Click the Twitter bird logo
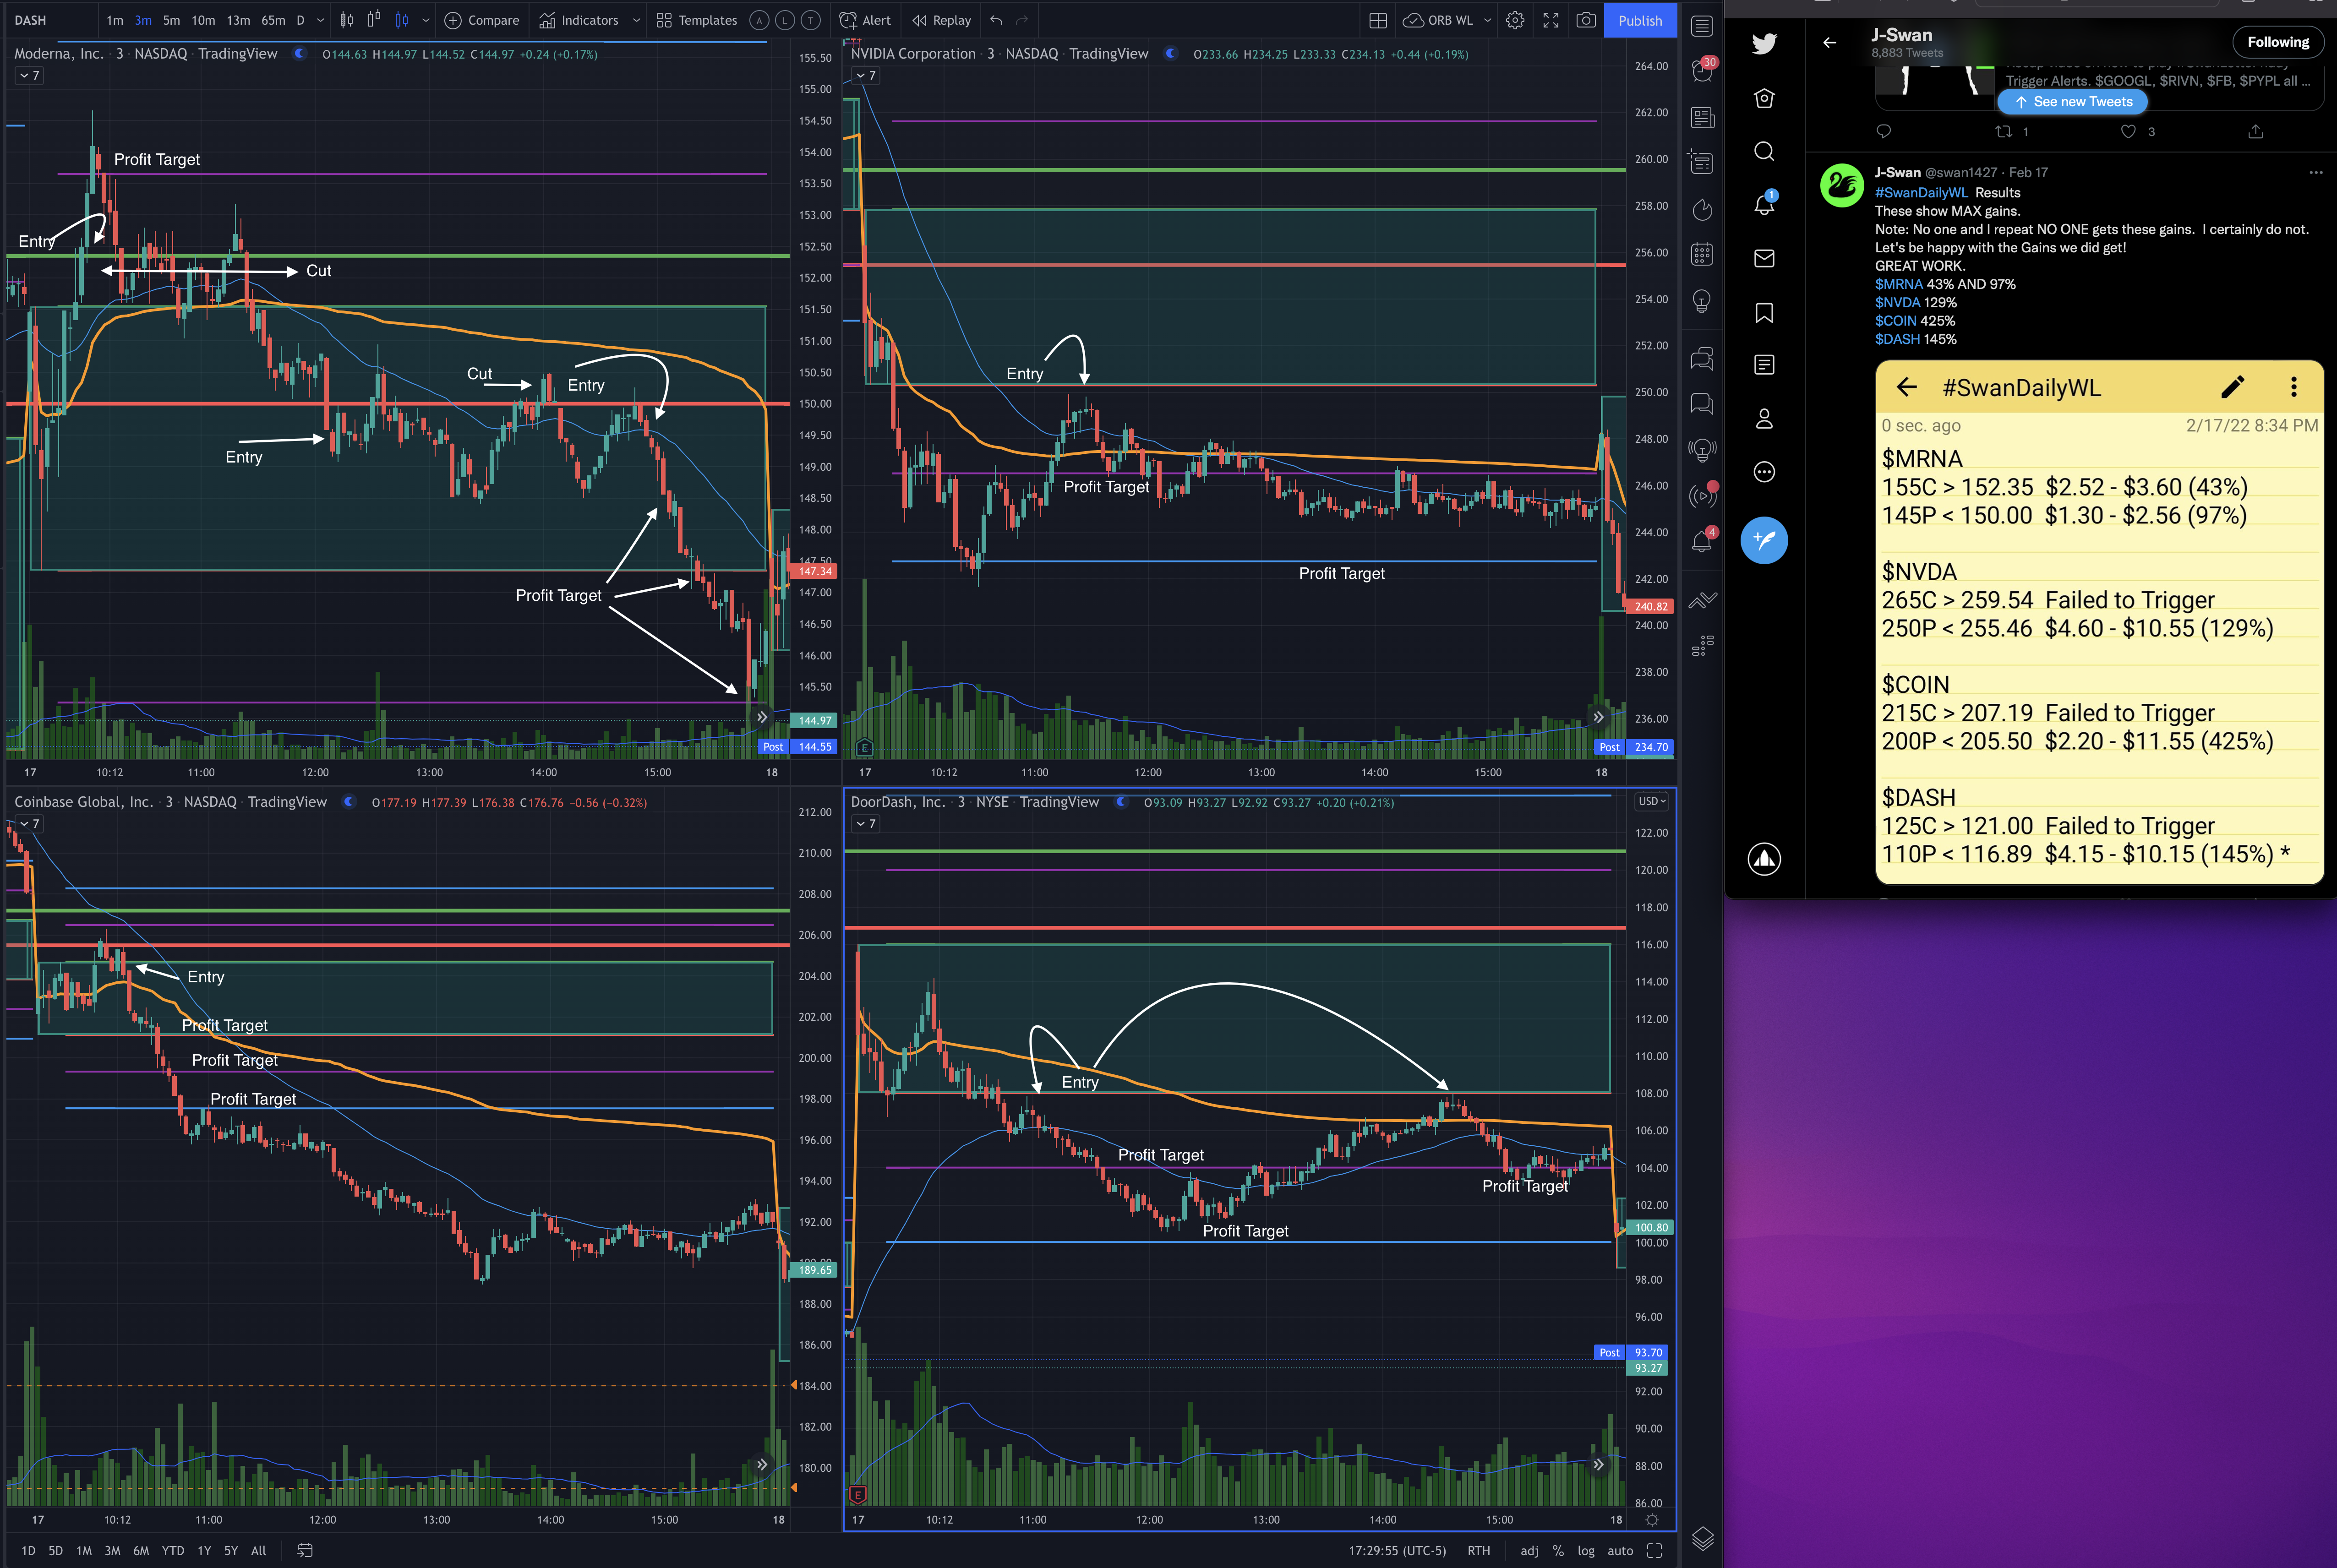Screen dimensions: 2337x1568 pos(1764,43)
